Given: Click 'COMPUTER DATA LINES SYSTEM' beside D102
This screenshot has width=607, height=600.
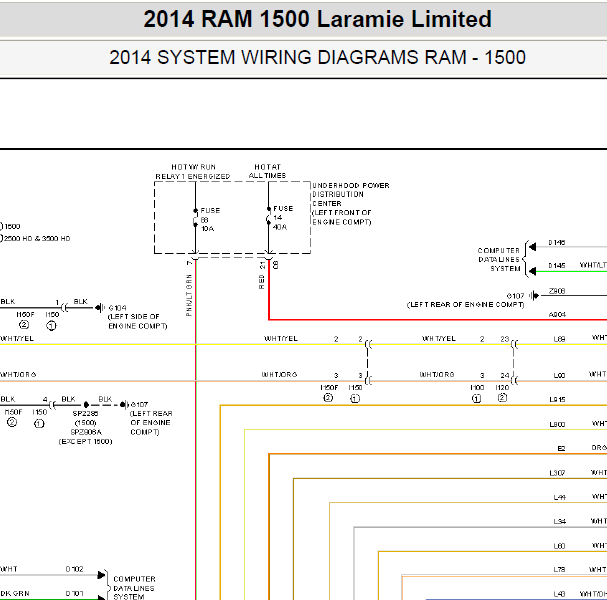Looking at the screenshot, I should [x=134, y=588].
